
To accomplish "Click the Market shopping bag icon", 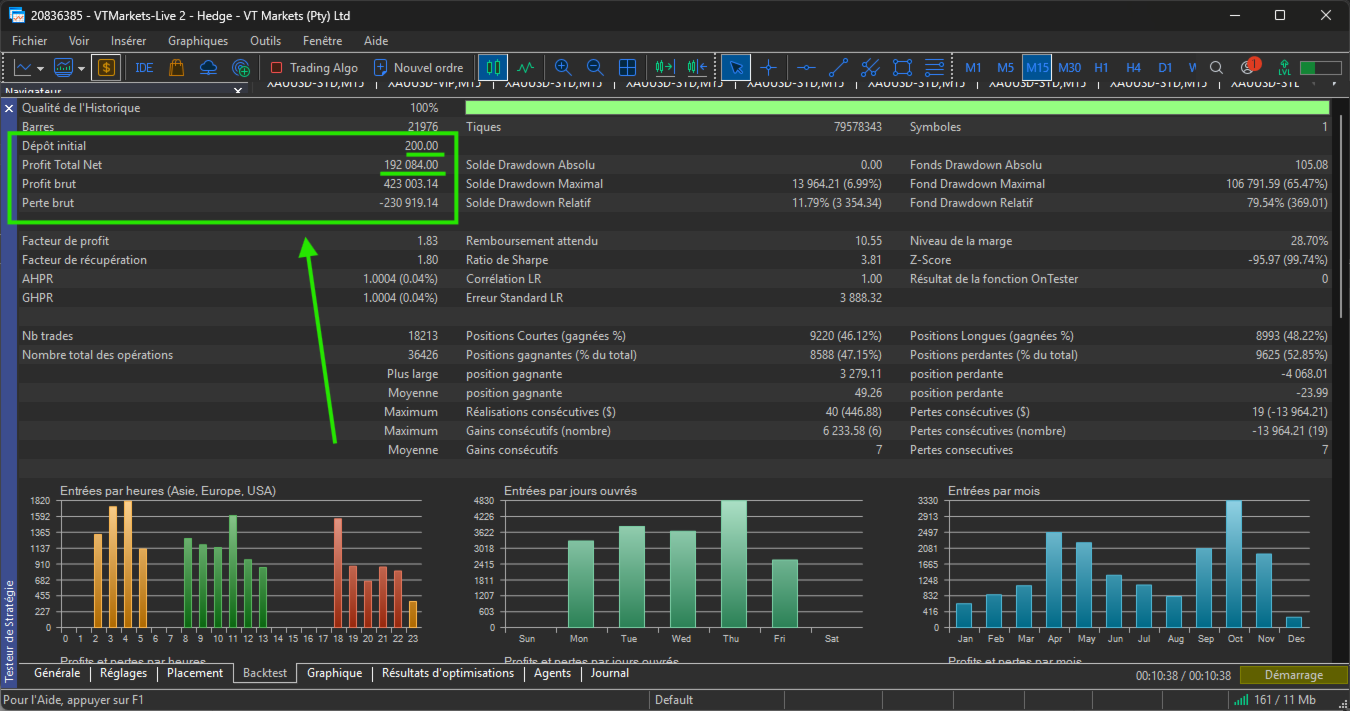I will pyautogui.click(x=177, y=68).
